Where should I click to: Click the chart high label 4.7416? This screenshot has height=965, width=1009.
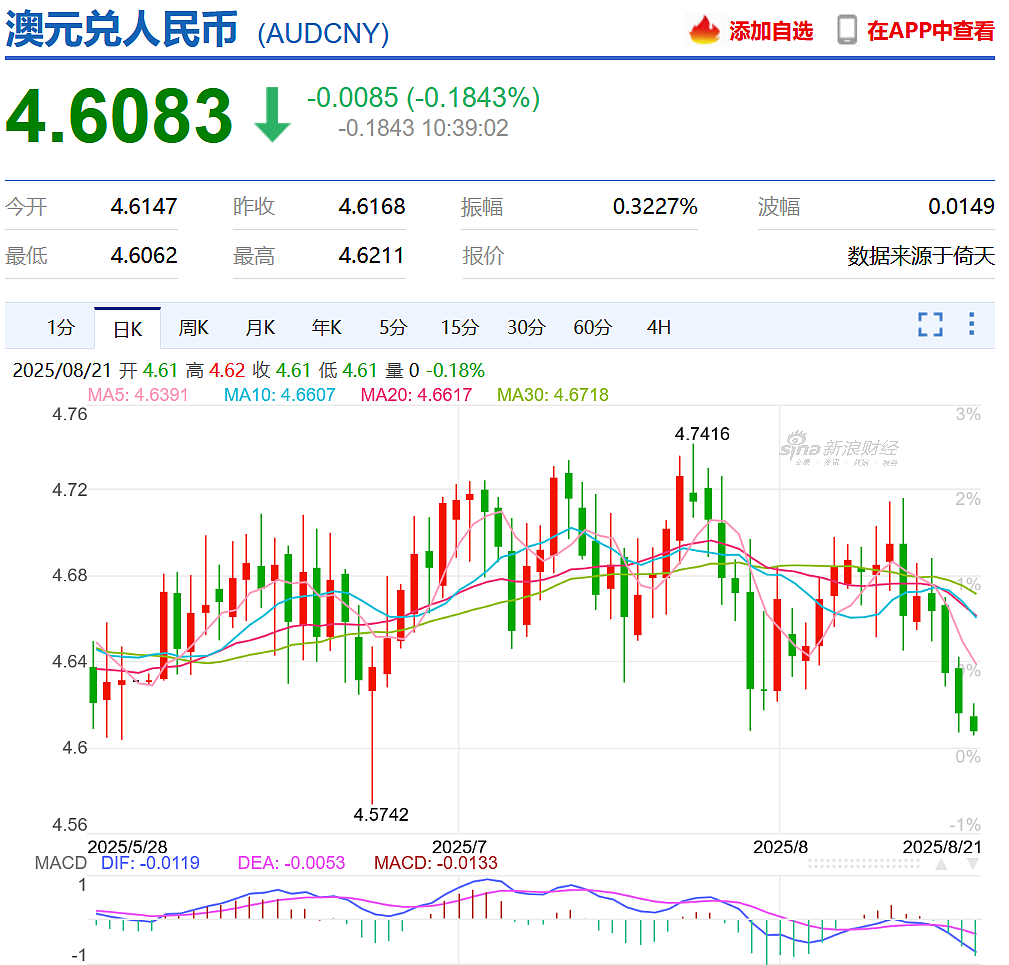[x=702, y=434]
